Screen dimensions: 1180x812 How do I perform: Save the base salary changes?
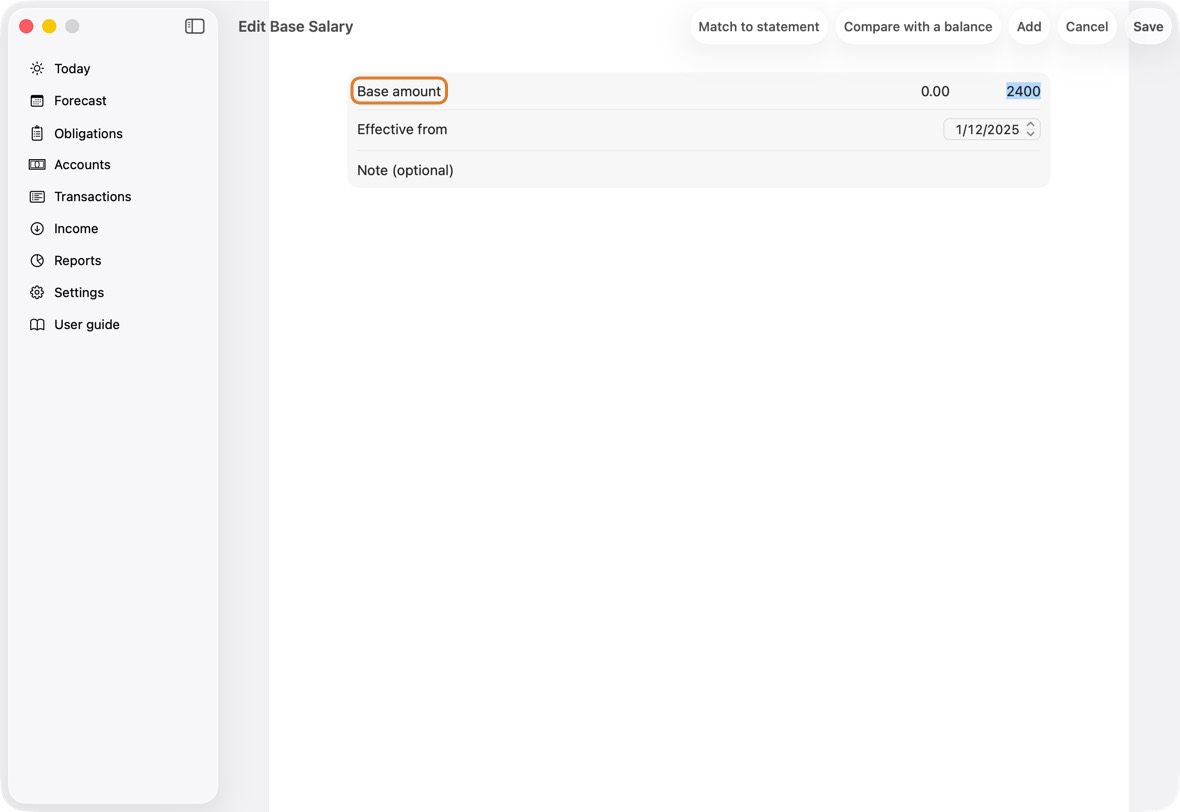[1148, 26]
